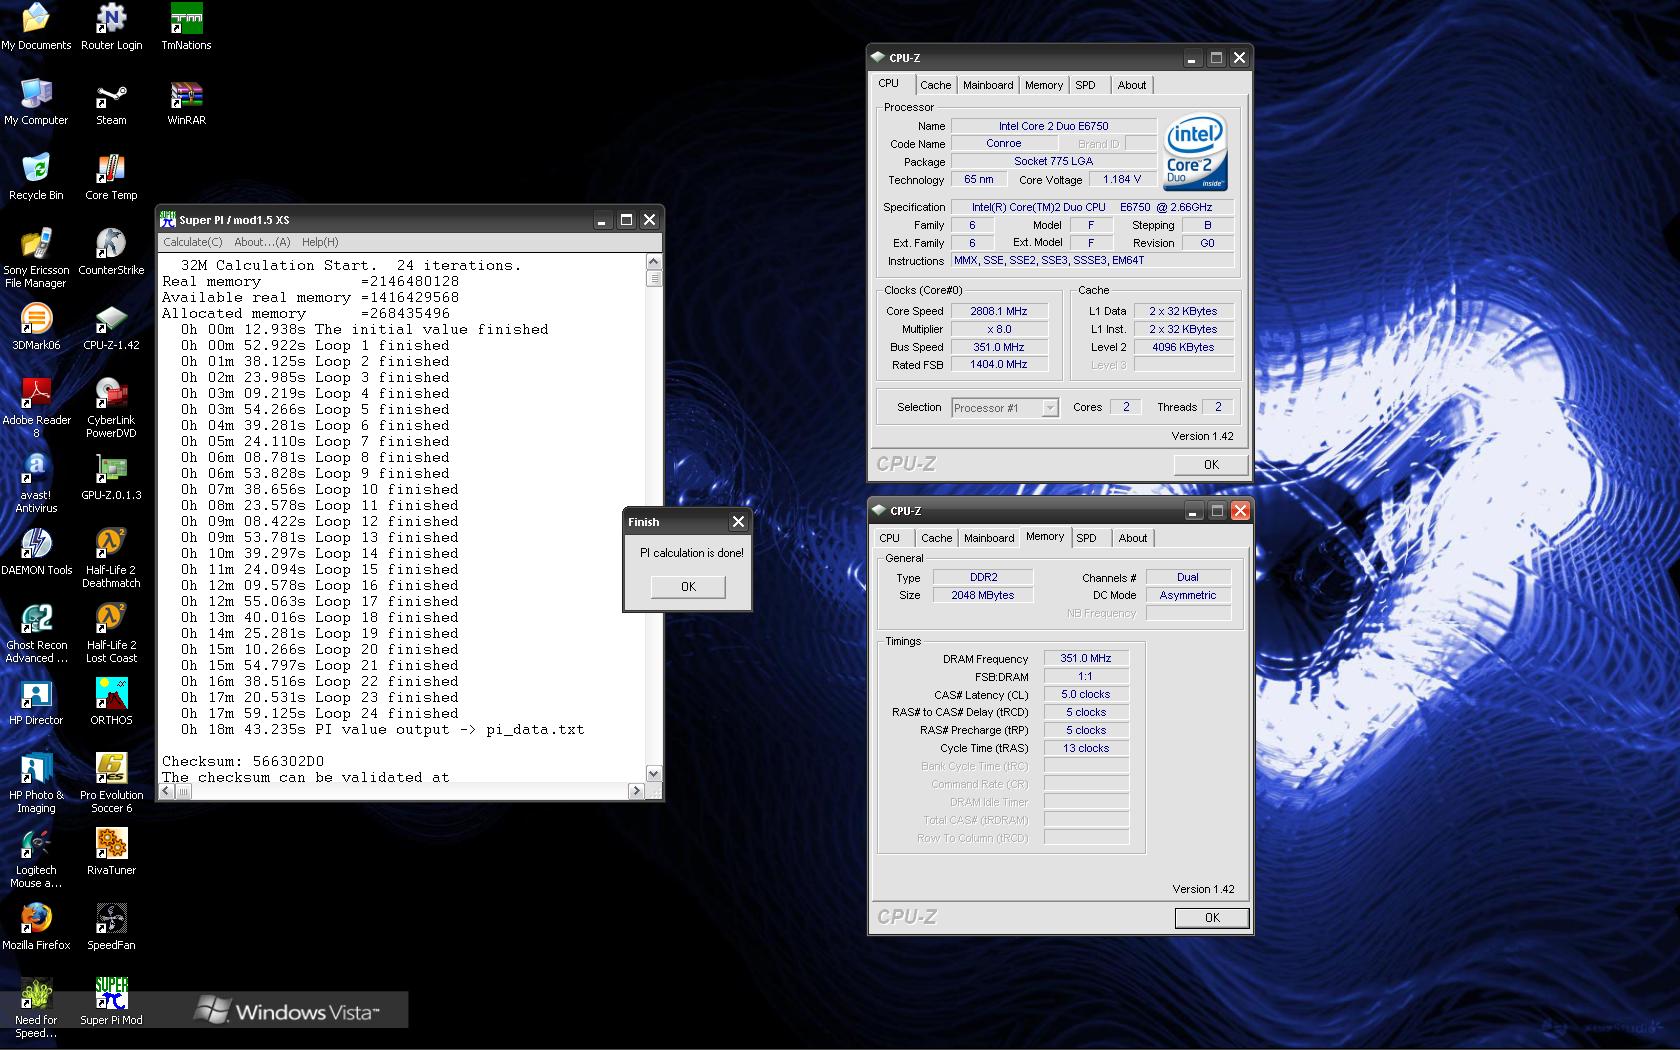Open HP Photo & Imaging icon

[36, 783]
